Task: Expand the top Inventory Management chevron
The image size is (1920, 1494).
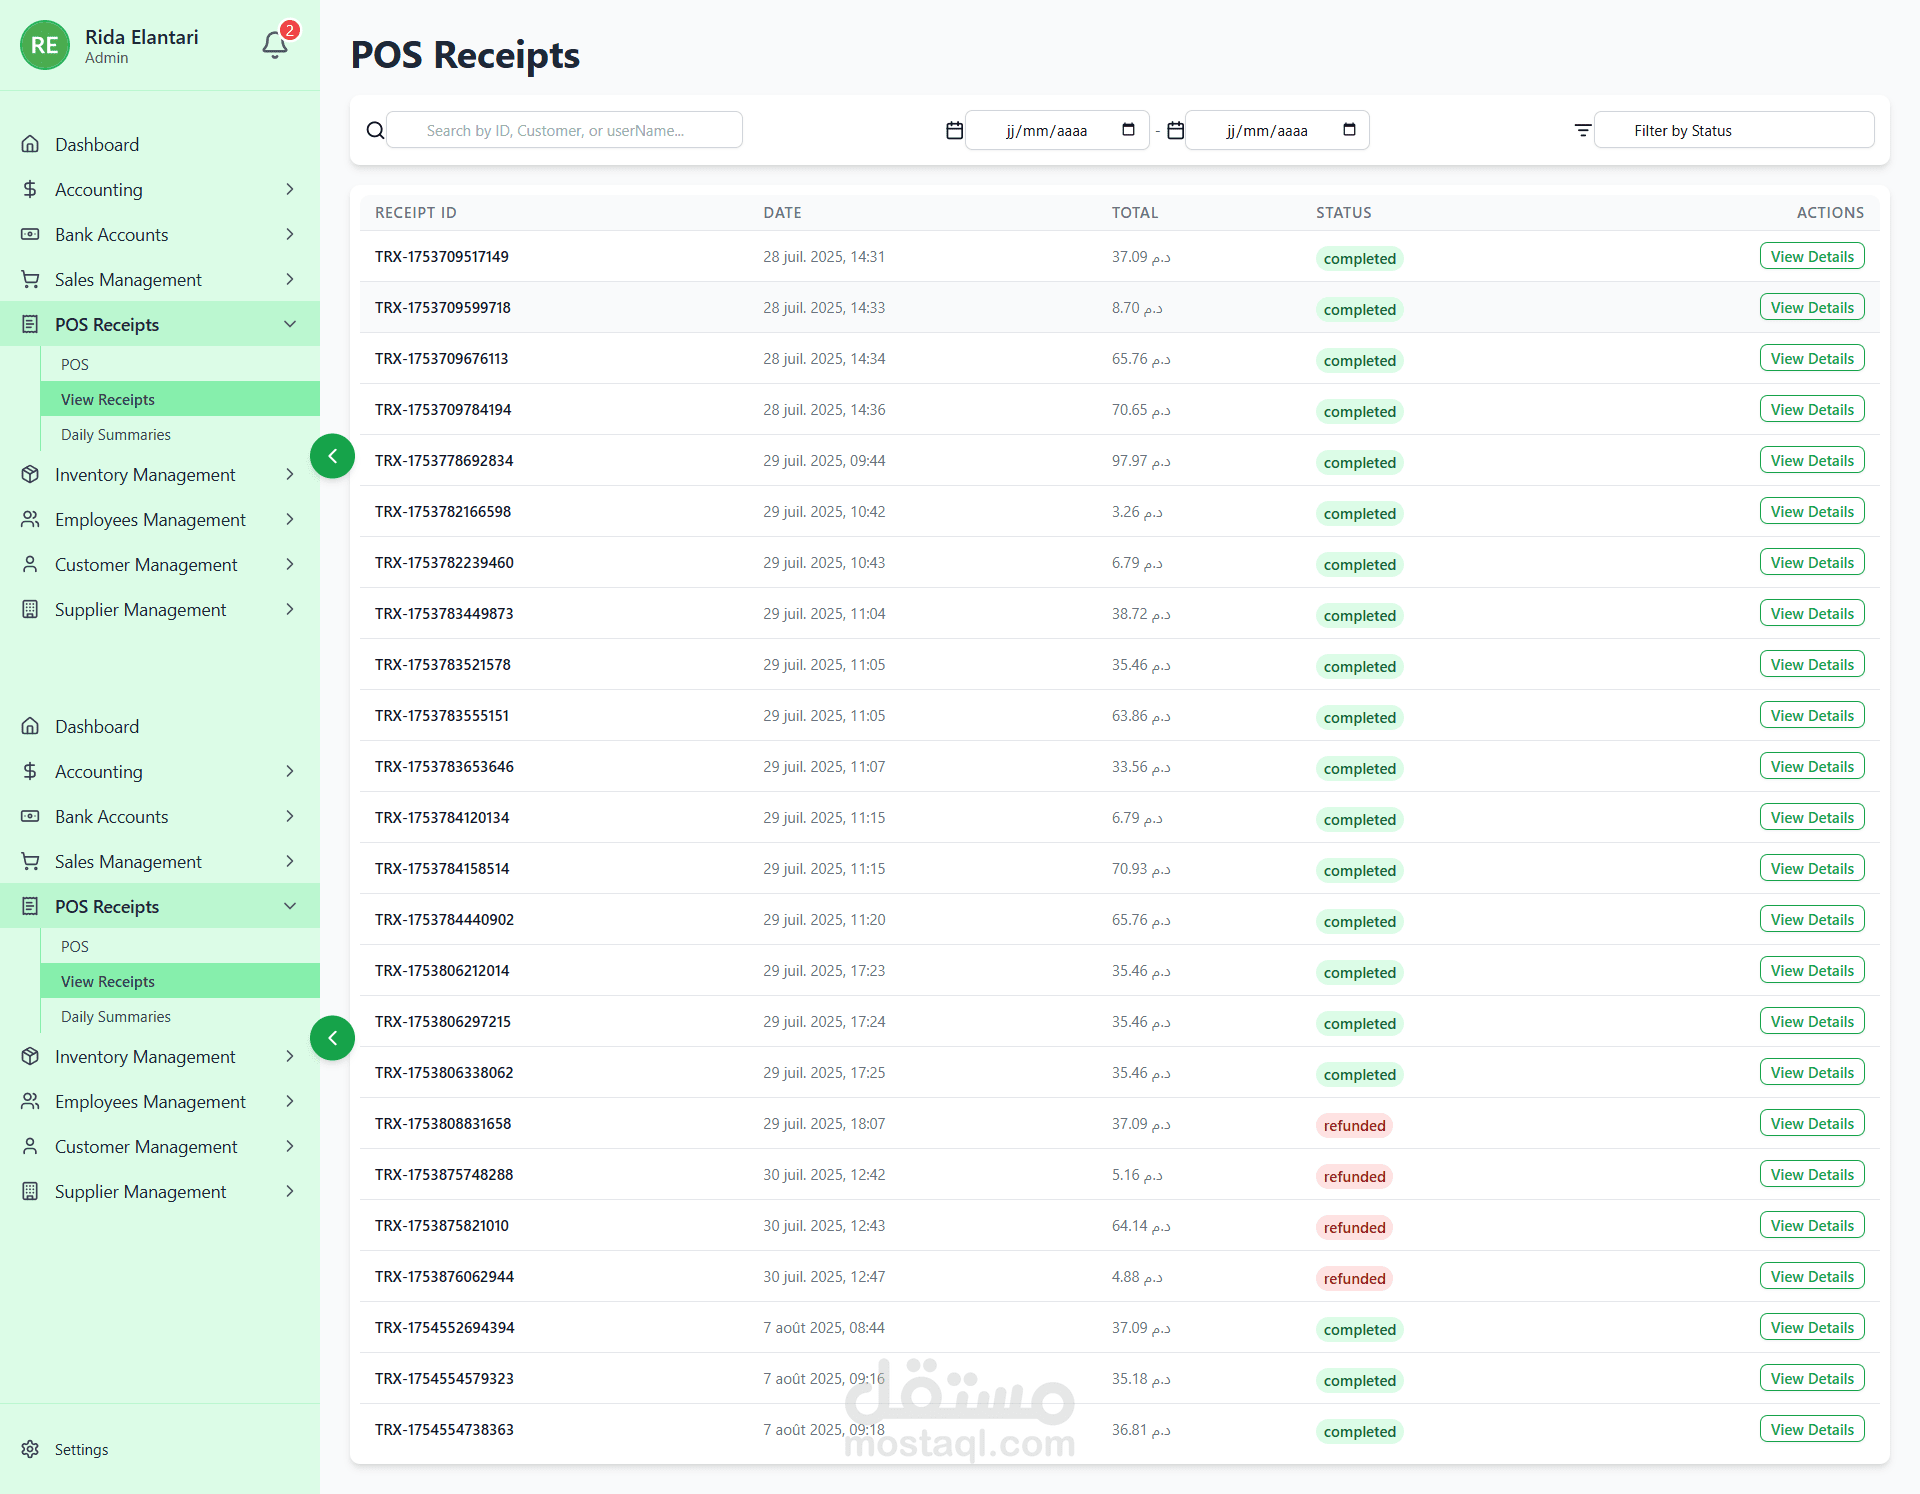Action: (290, 474)
